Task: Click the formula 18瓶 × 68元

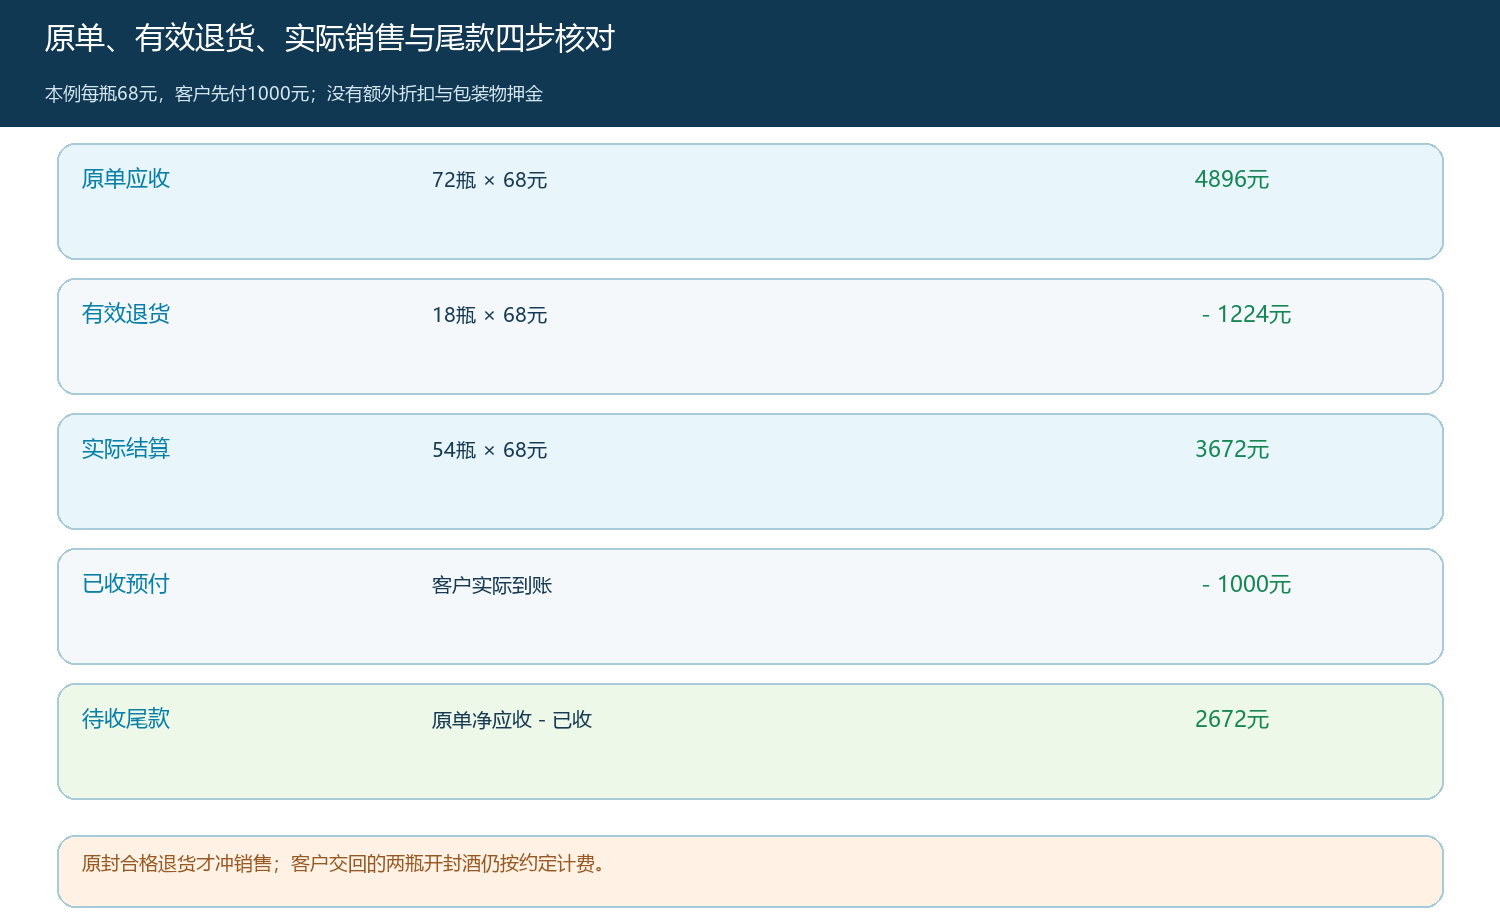Action: (x=490, y=315)
